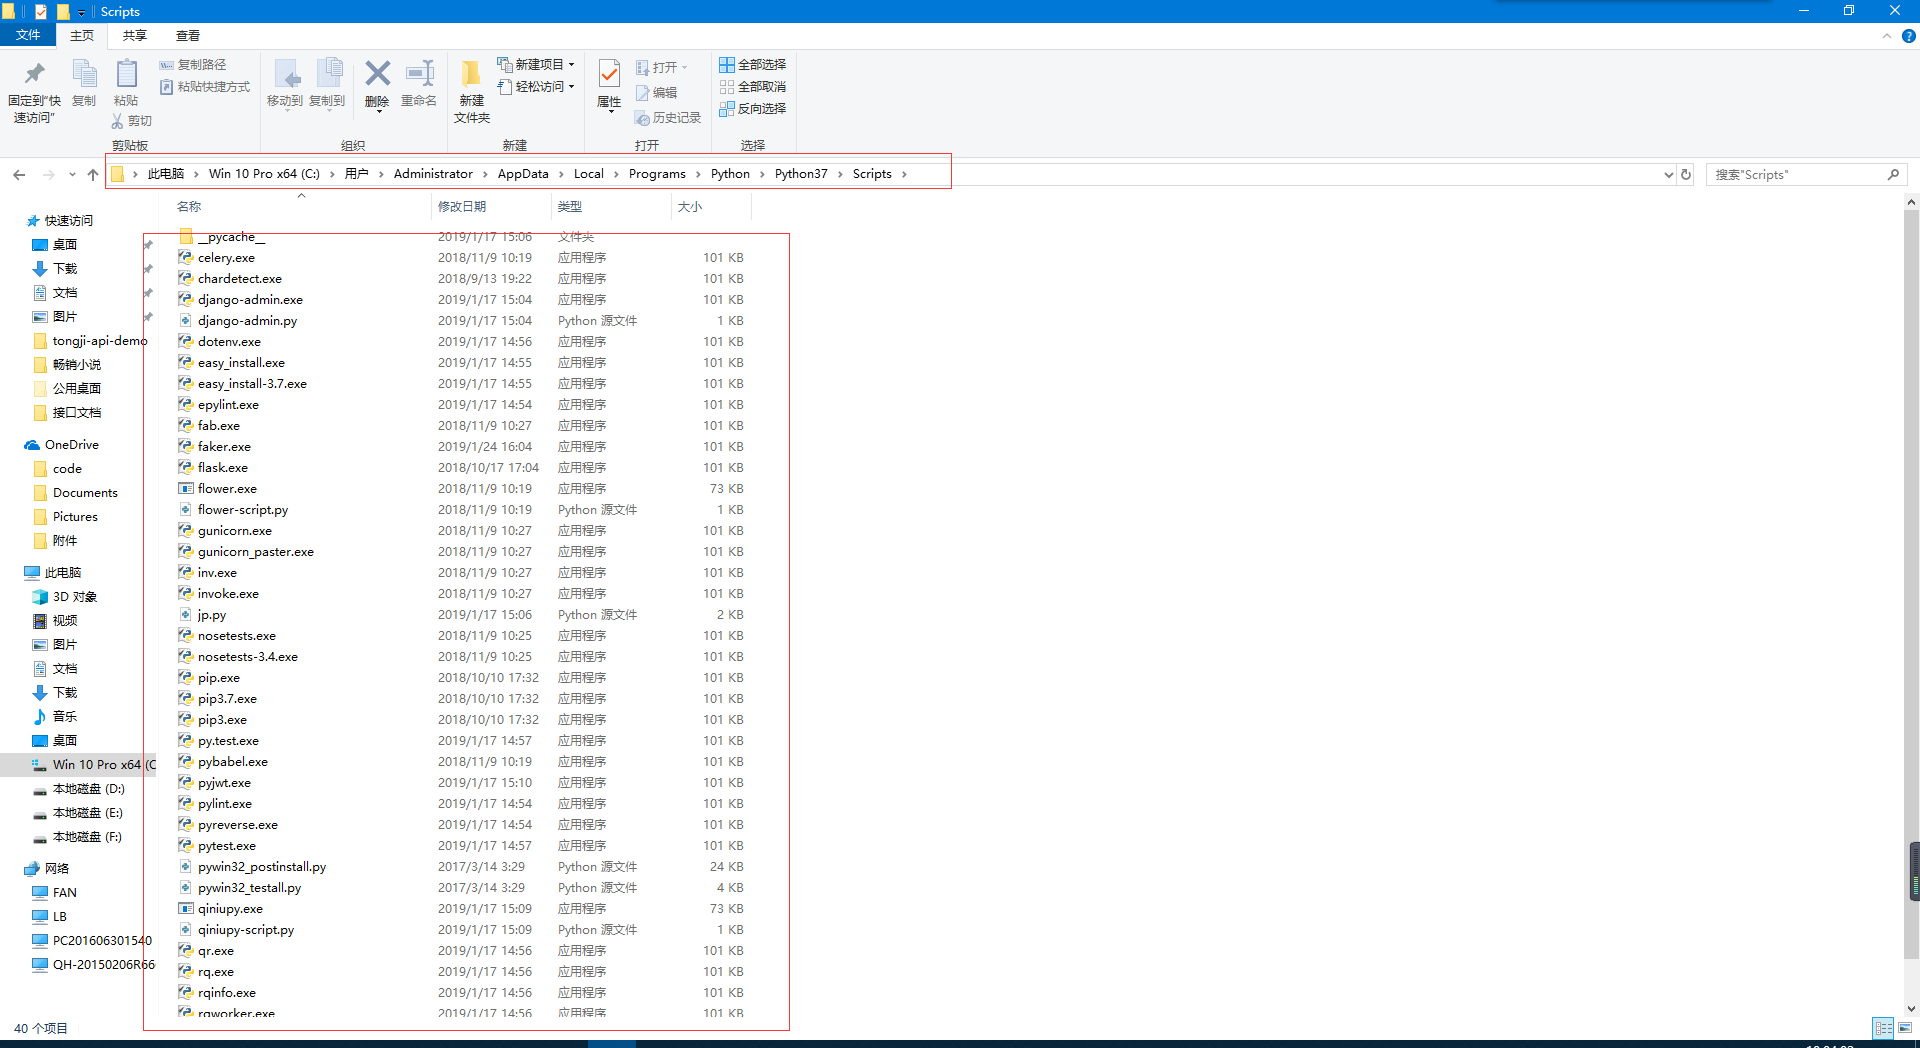The width and height of the screenshot is (1920, 1048).
Task: Click the Delete X icon
Action: pyautogui.click(x=377, y=86)
